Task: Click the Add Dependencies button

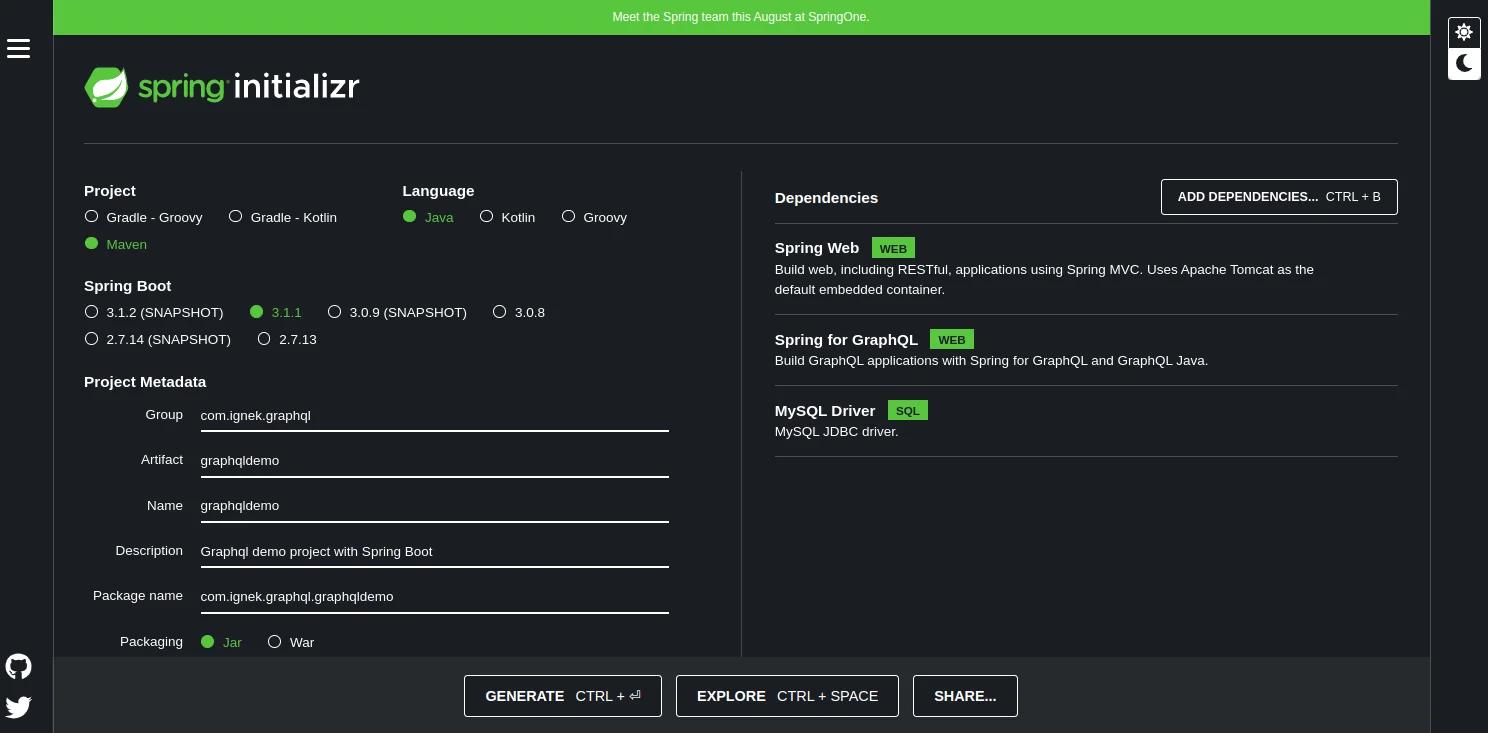Action: coord(1279,197)
